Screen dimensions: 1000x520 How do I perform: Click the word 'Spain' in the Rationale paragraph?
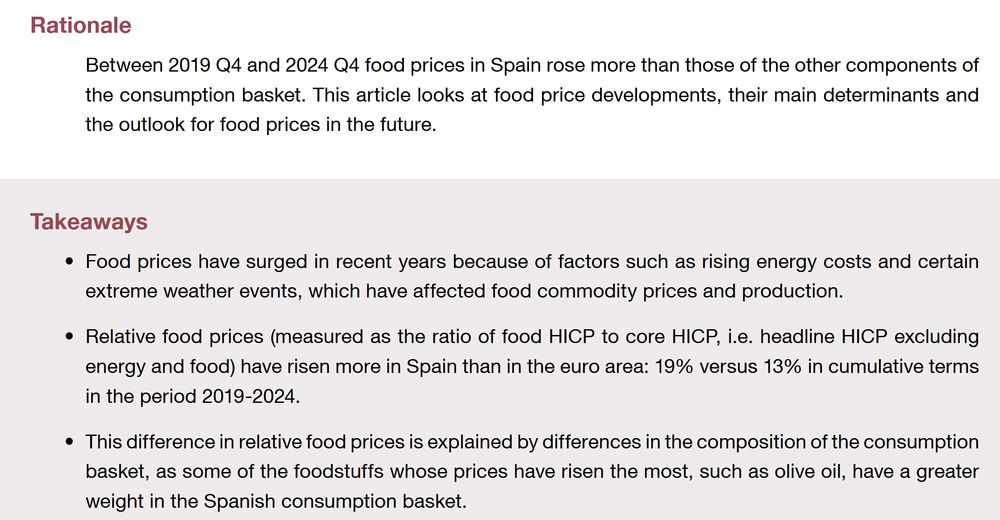pos(515,65)
